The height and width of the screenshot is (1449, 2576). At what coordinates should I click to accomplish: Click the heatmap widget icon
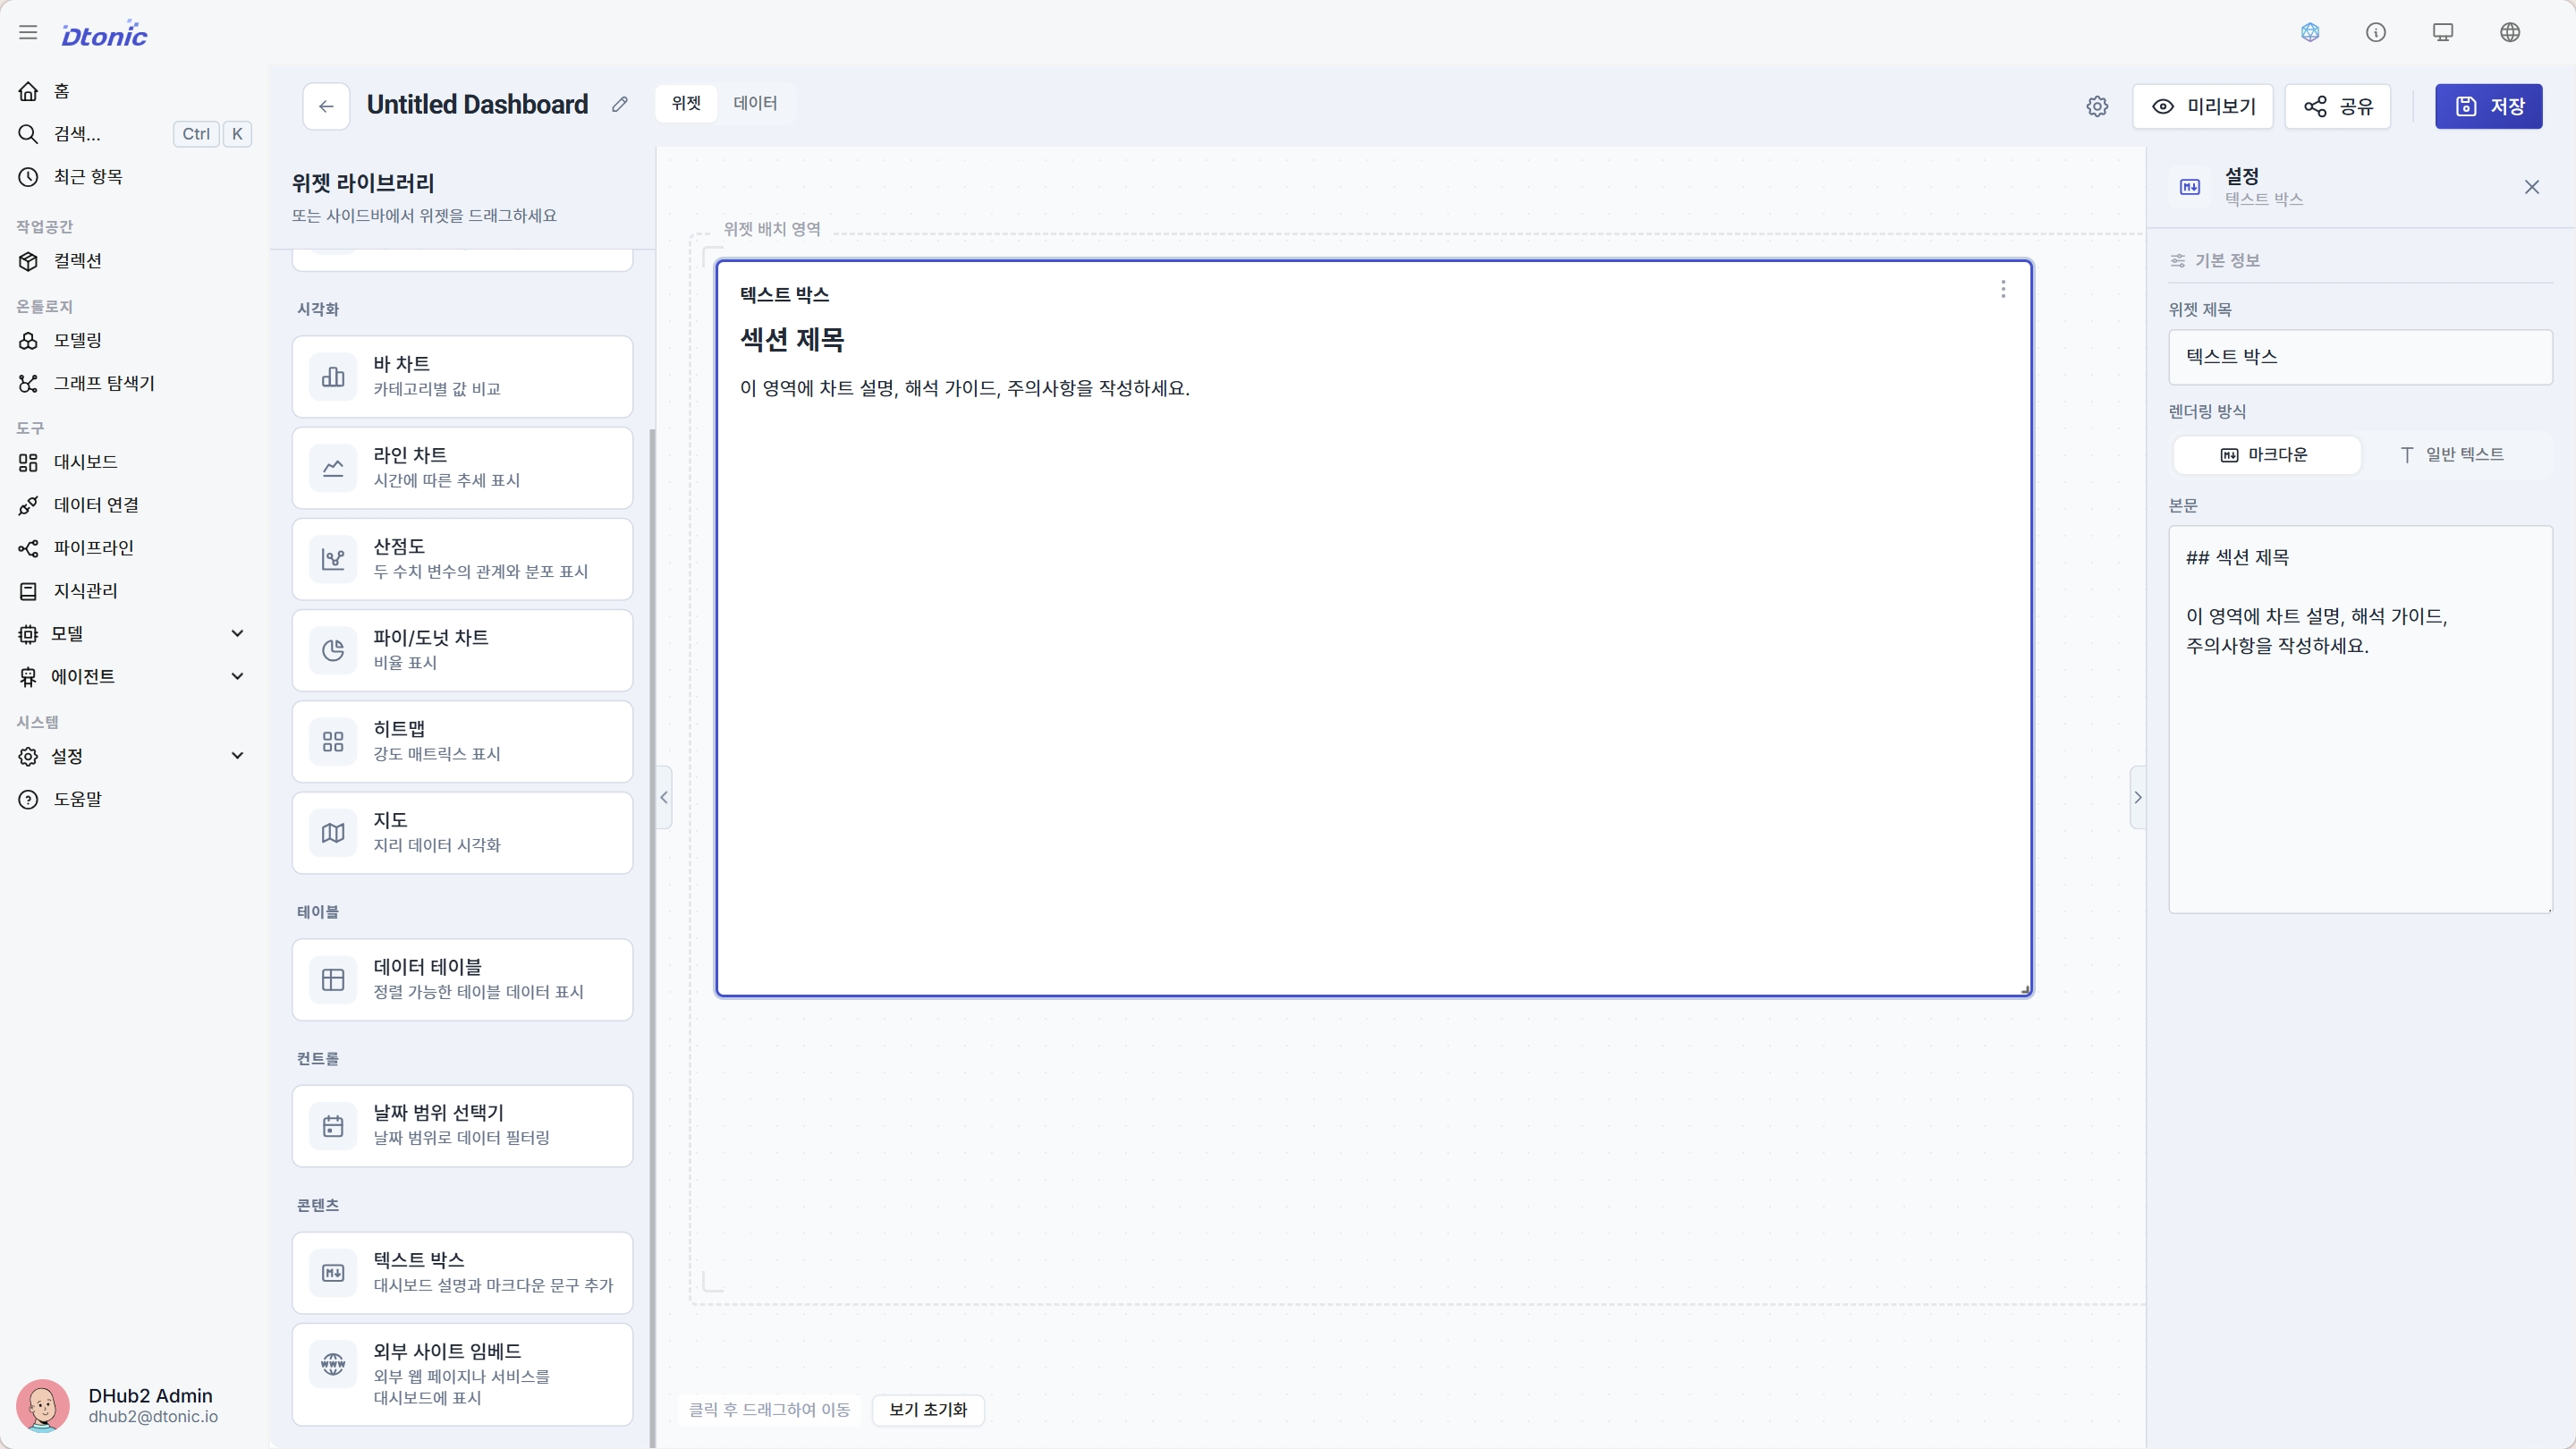click(333, 741)
